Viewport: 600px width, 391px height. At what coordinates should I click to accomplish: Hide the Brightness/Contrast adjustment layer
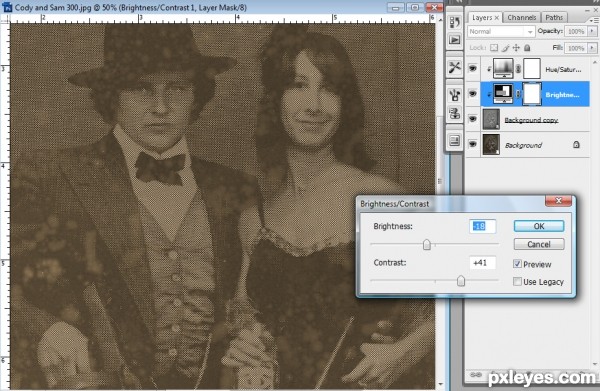click(x=473, y=94)
